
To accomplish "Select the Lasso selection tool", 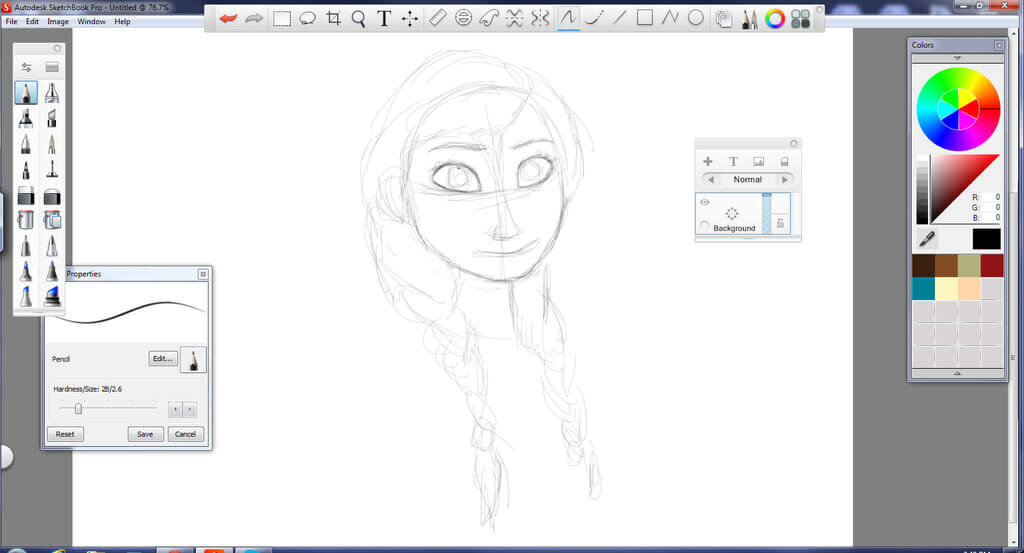I will (x=308, y=18).
